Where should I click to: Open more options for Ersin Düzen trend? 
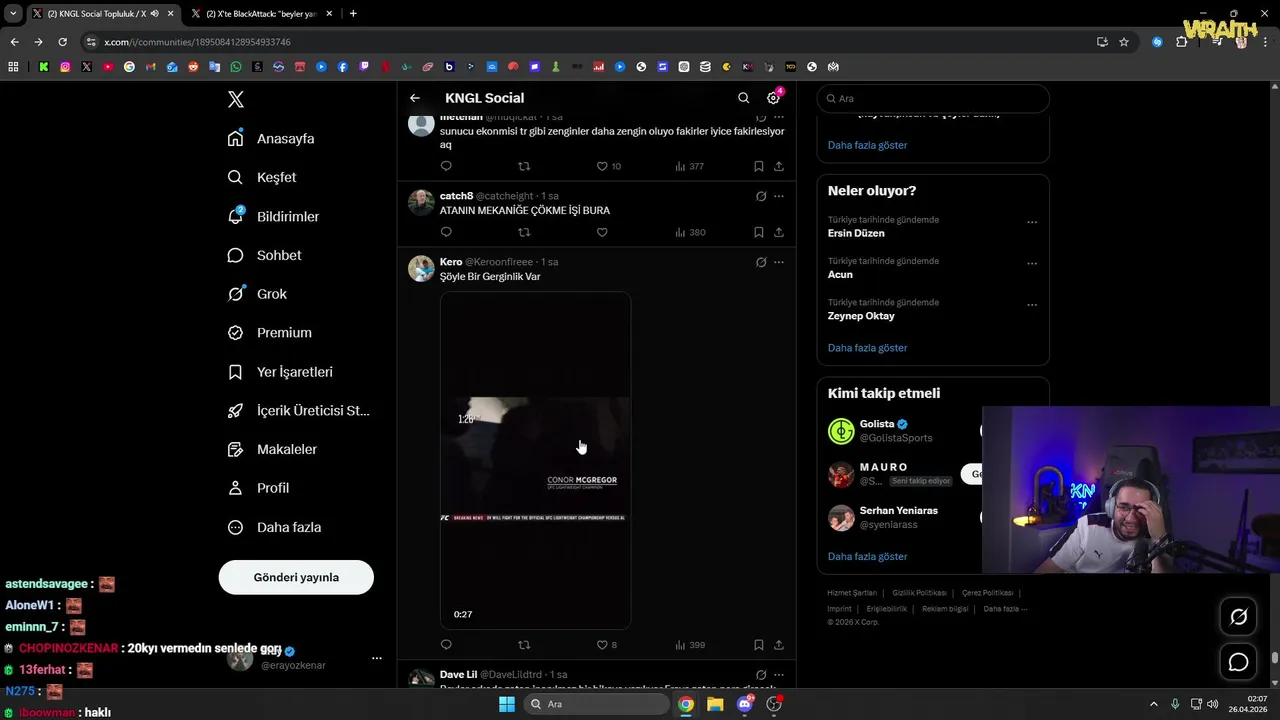tap(1032, 222)
